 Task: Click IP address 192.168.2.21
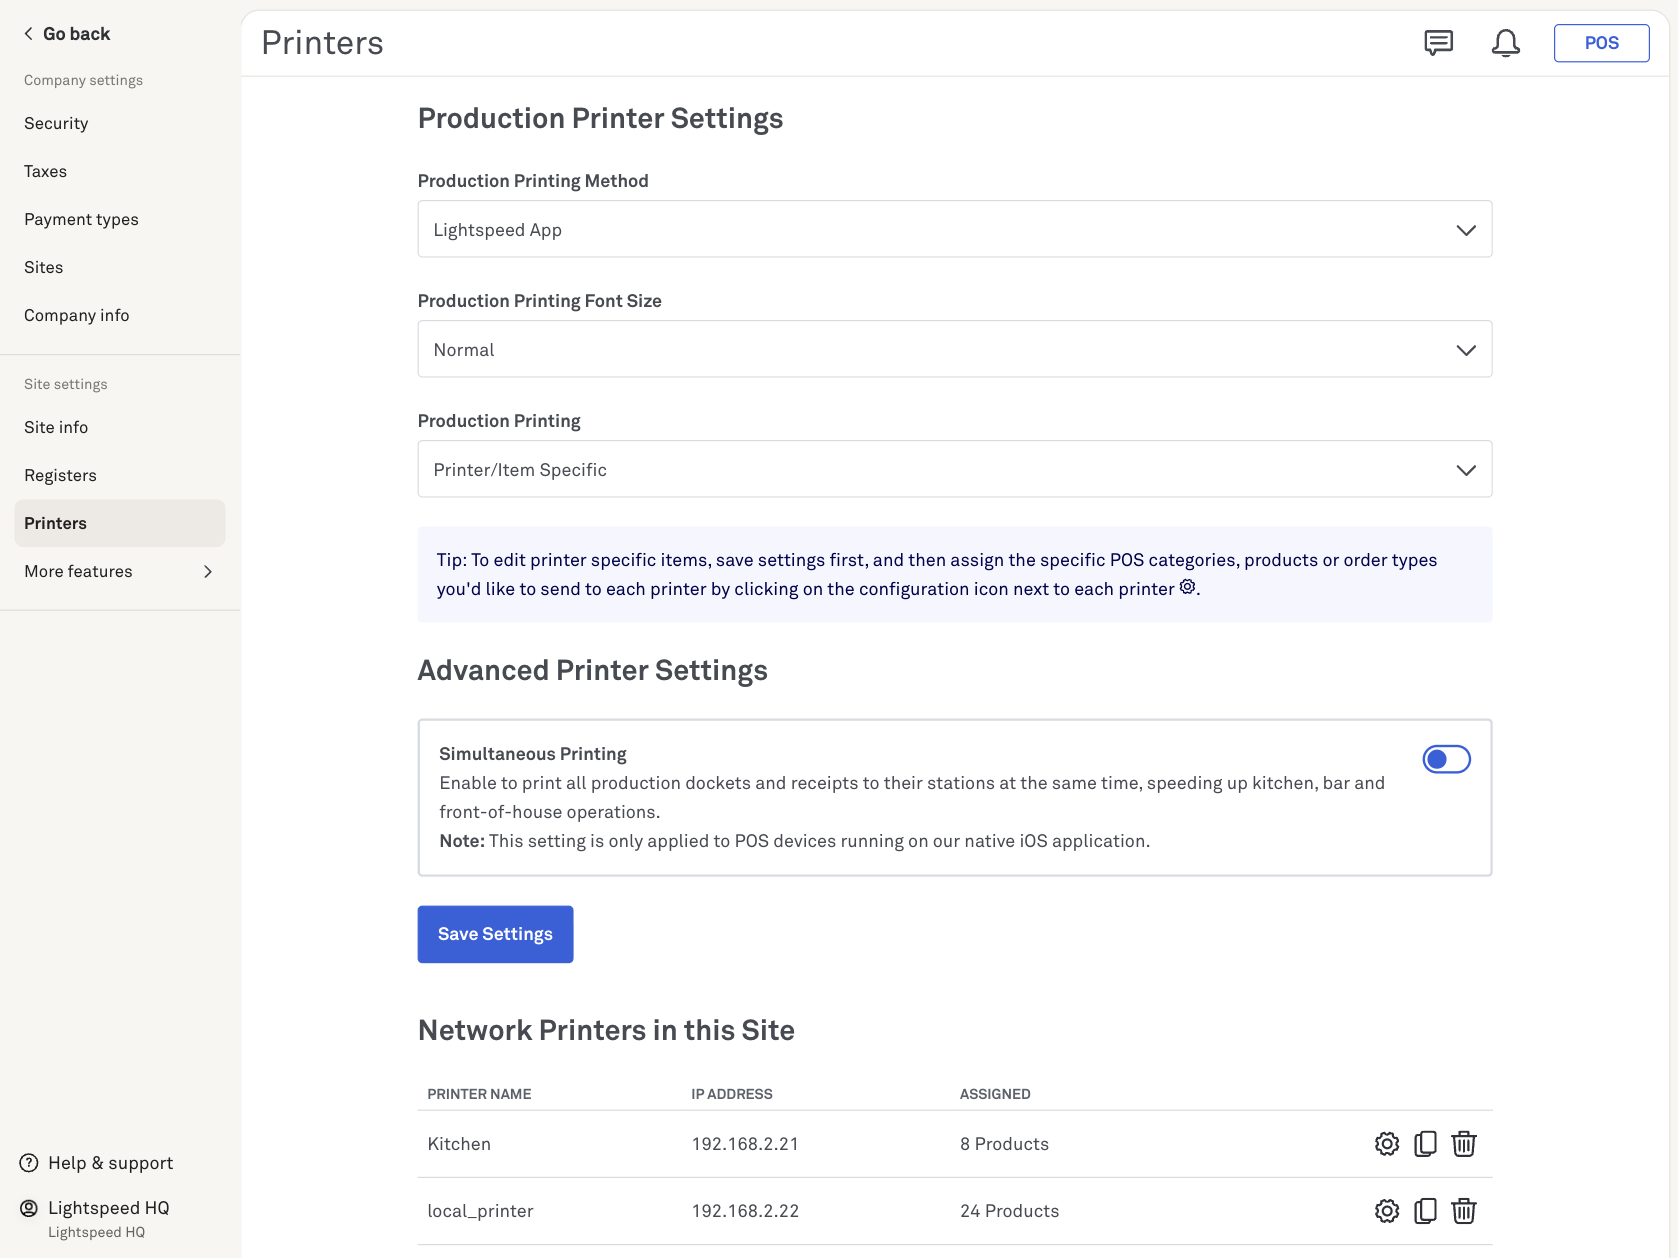coord(745,1144)
